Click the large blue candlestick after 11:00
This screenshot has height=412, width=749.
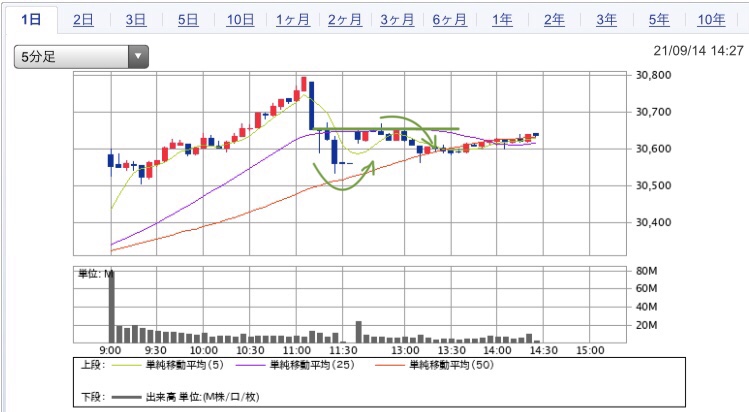click(311, 106)
